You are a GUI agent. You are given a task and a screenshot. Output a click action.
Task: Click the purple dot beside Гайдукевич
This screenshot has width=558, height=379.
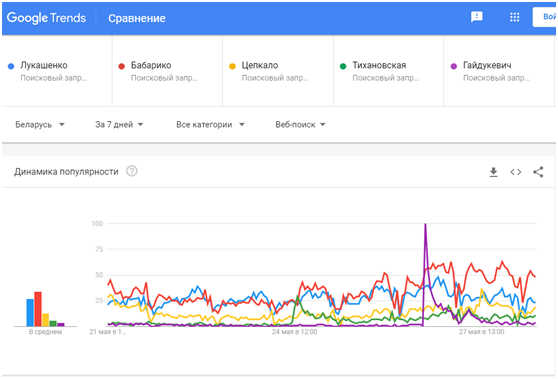pos(454,66)
